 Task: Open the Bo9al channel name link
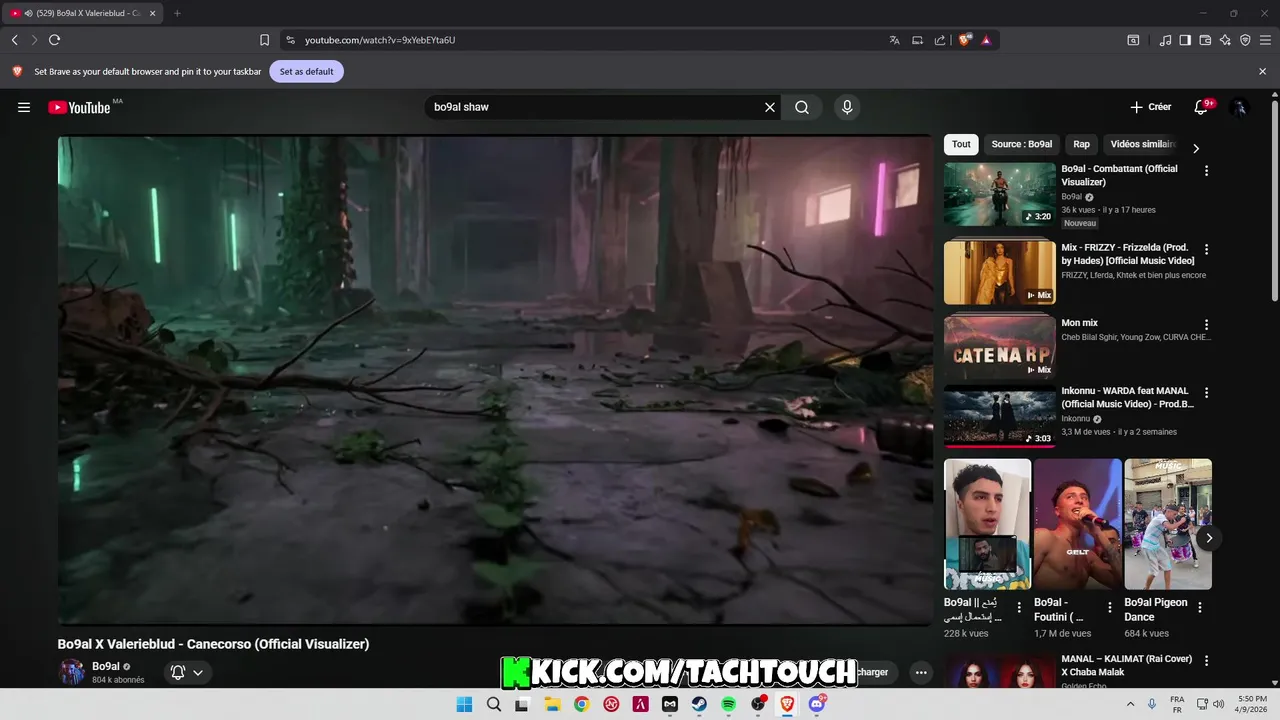click(106, 666)
